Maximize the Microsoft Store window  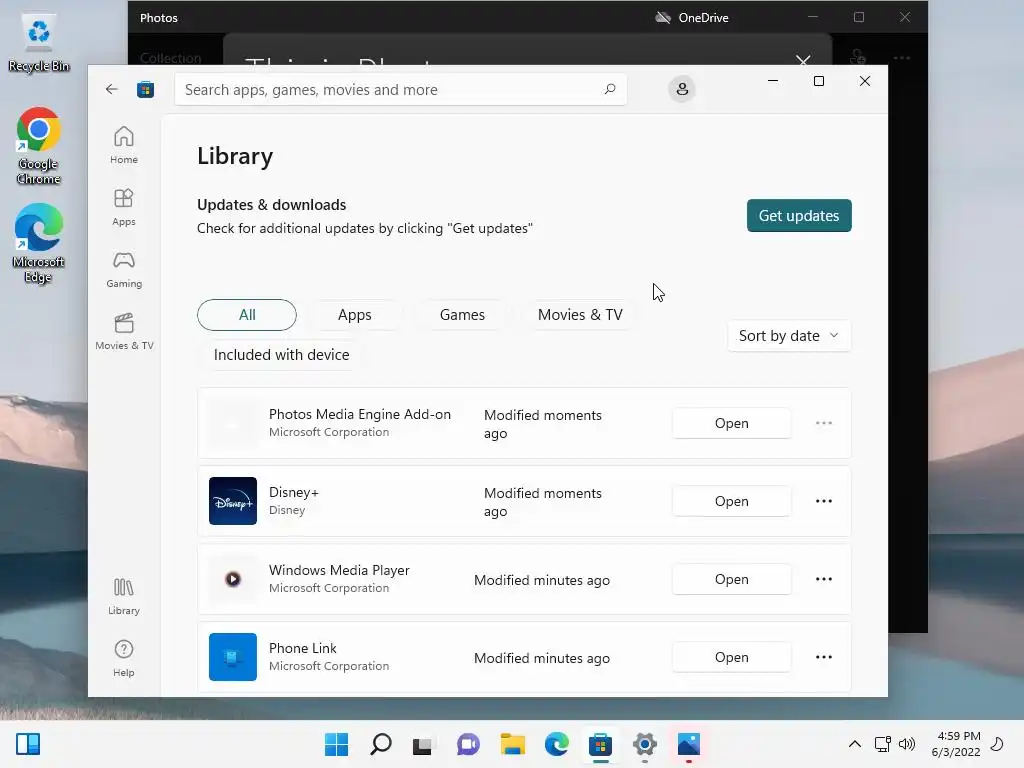(x=819, y=81)
